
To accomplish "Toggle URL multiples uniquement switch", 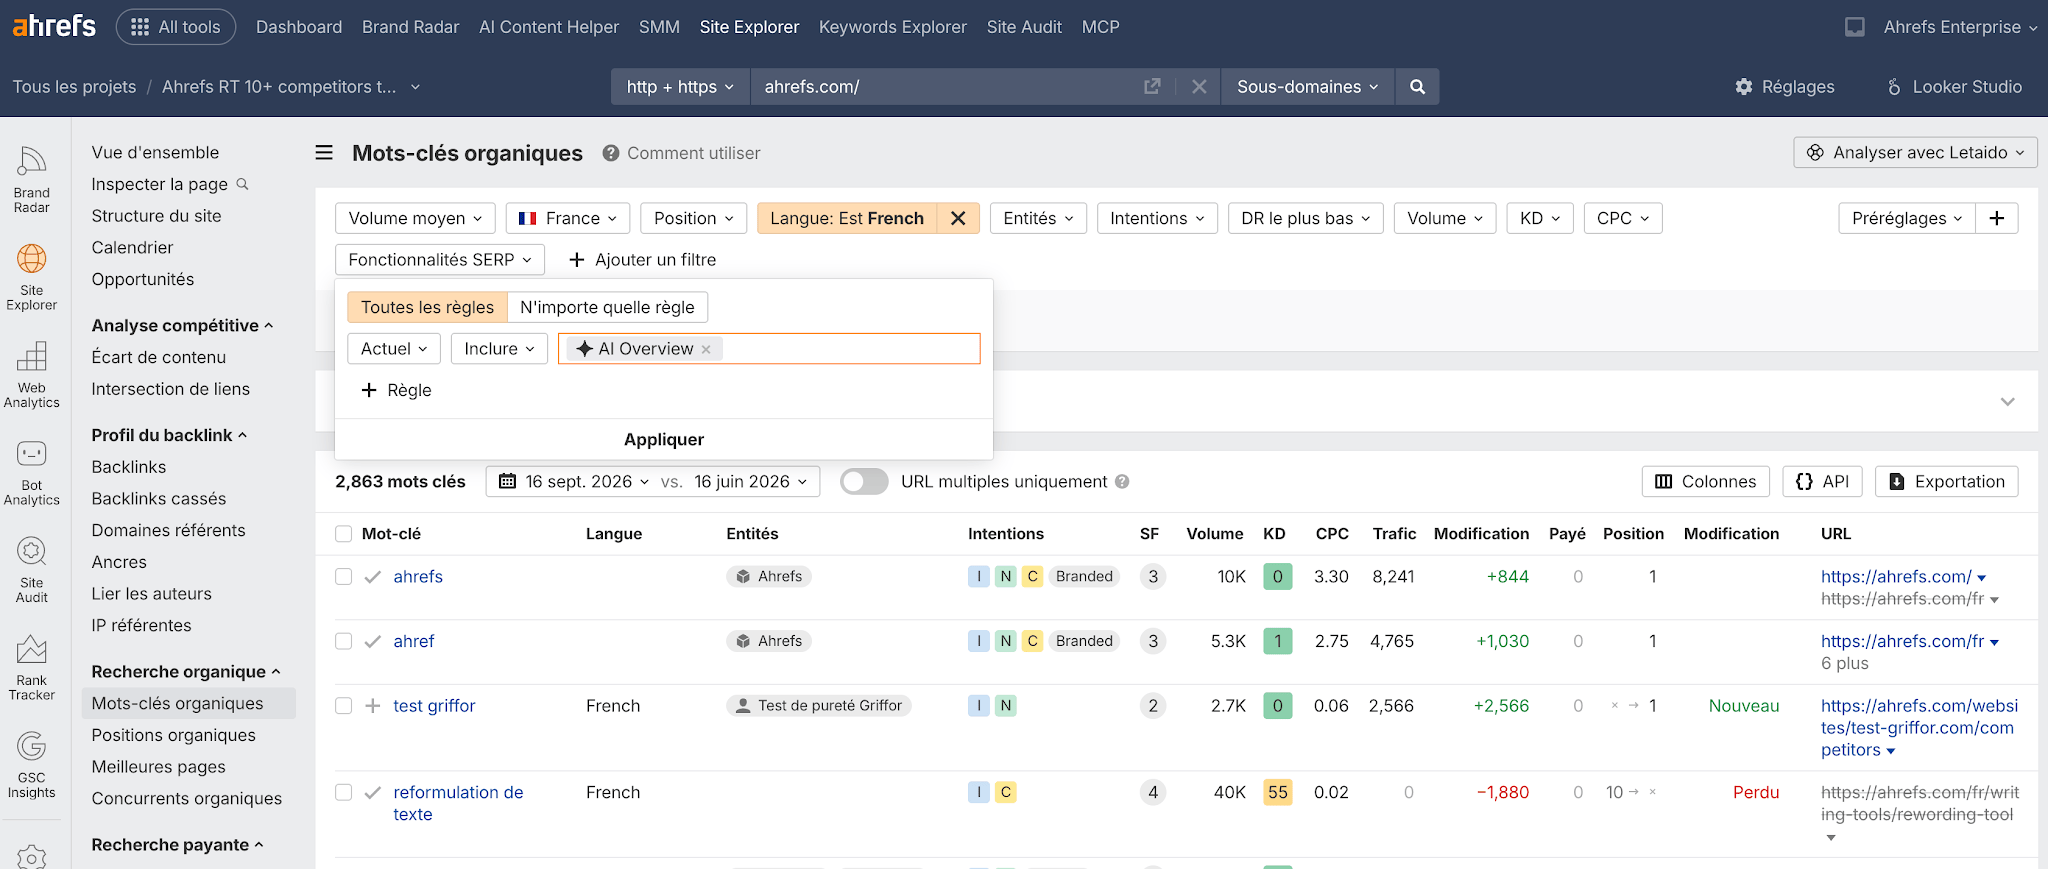I will tap(864, 482).
